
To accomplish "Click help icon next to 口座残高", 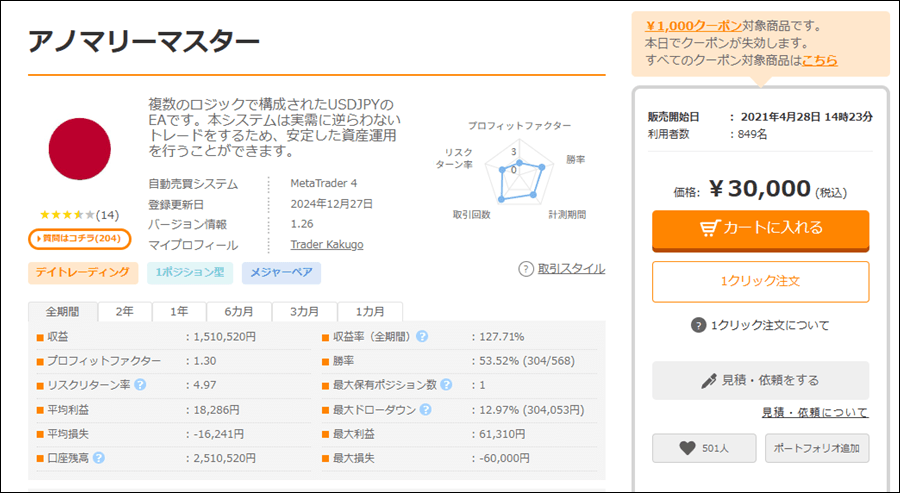I will [99, 458].
